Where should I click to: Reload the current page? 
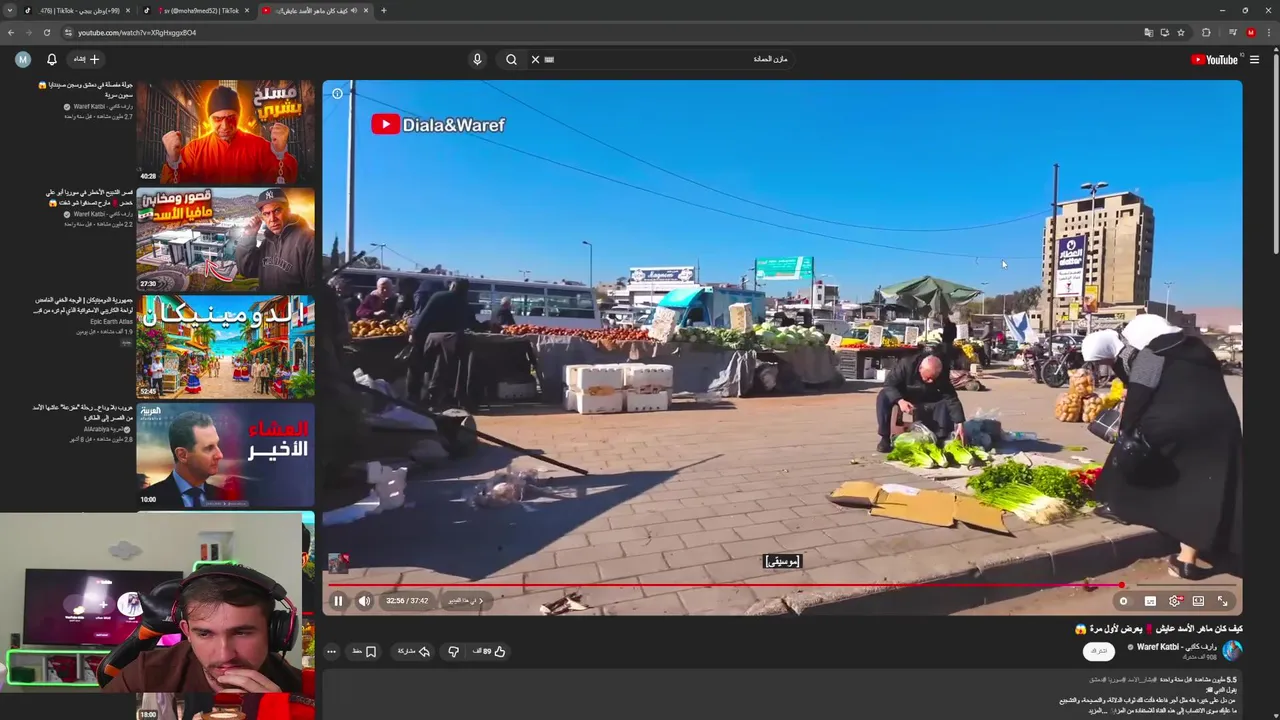[x=47, y=32]
